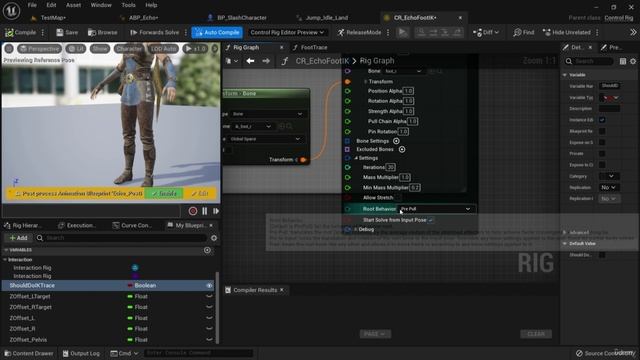
Task: Open the Tools menu
Action: [128, 5]
